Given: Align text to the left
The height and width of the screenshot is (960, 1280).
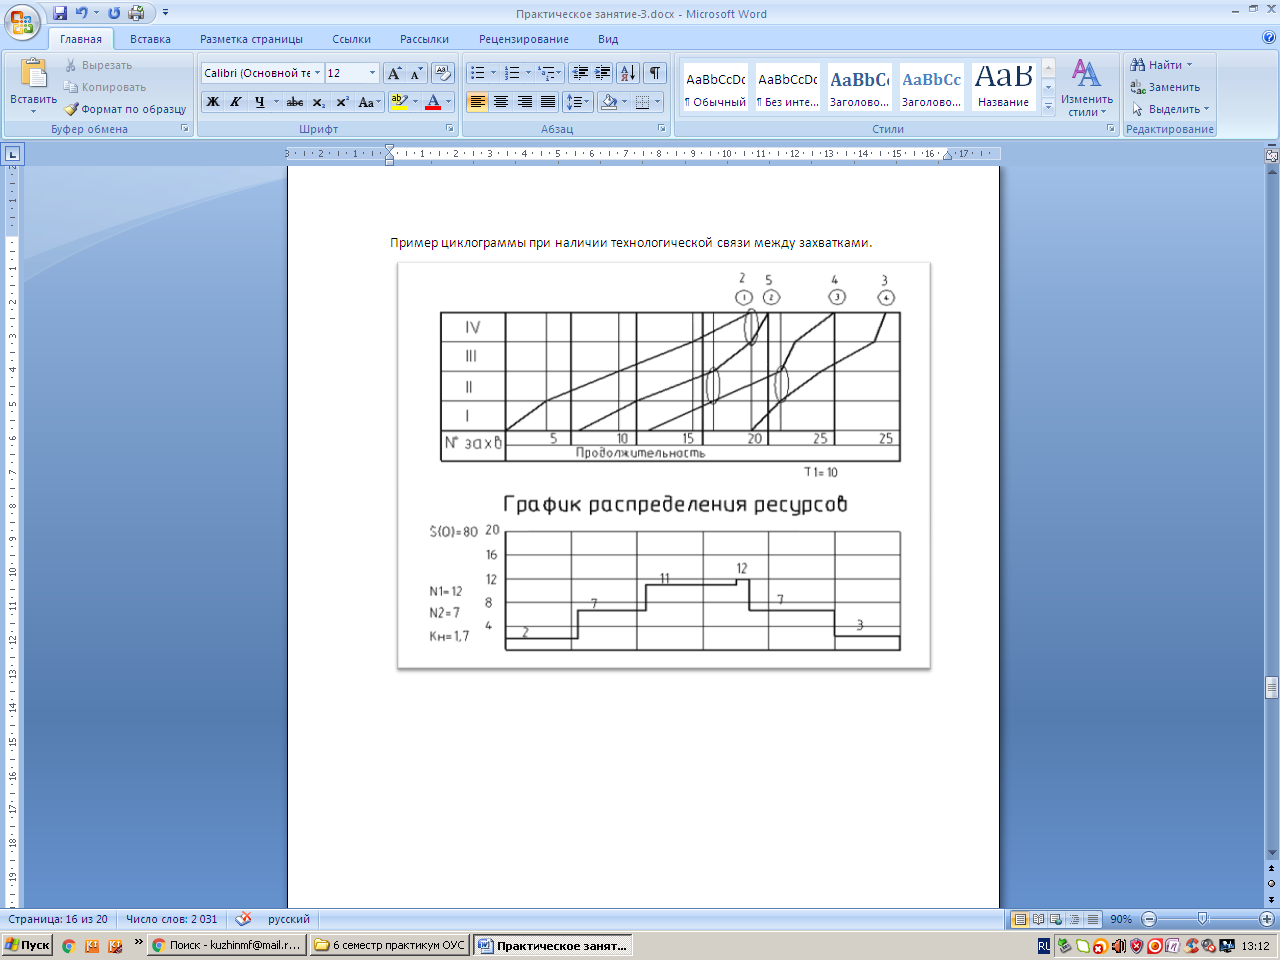Looking at the screenshot, I should point(477,102).
